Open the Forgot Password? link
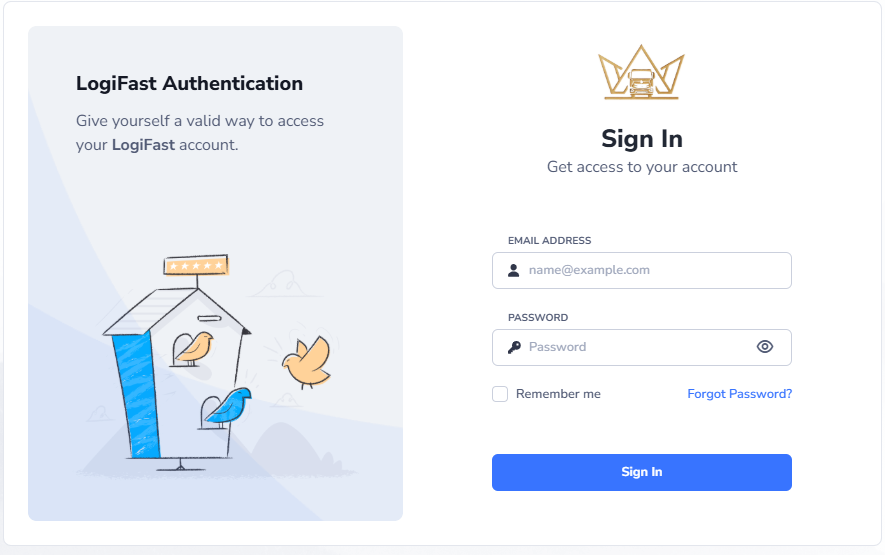 (x=739, y=394)
